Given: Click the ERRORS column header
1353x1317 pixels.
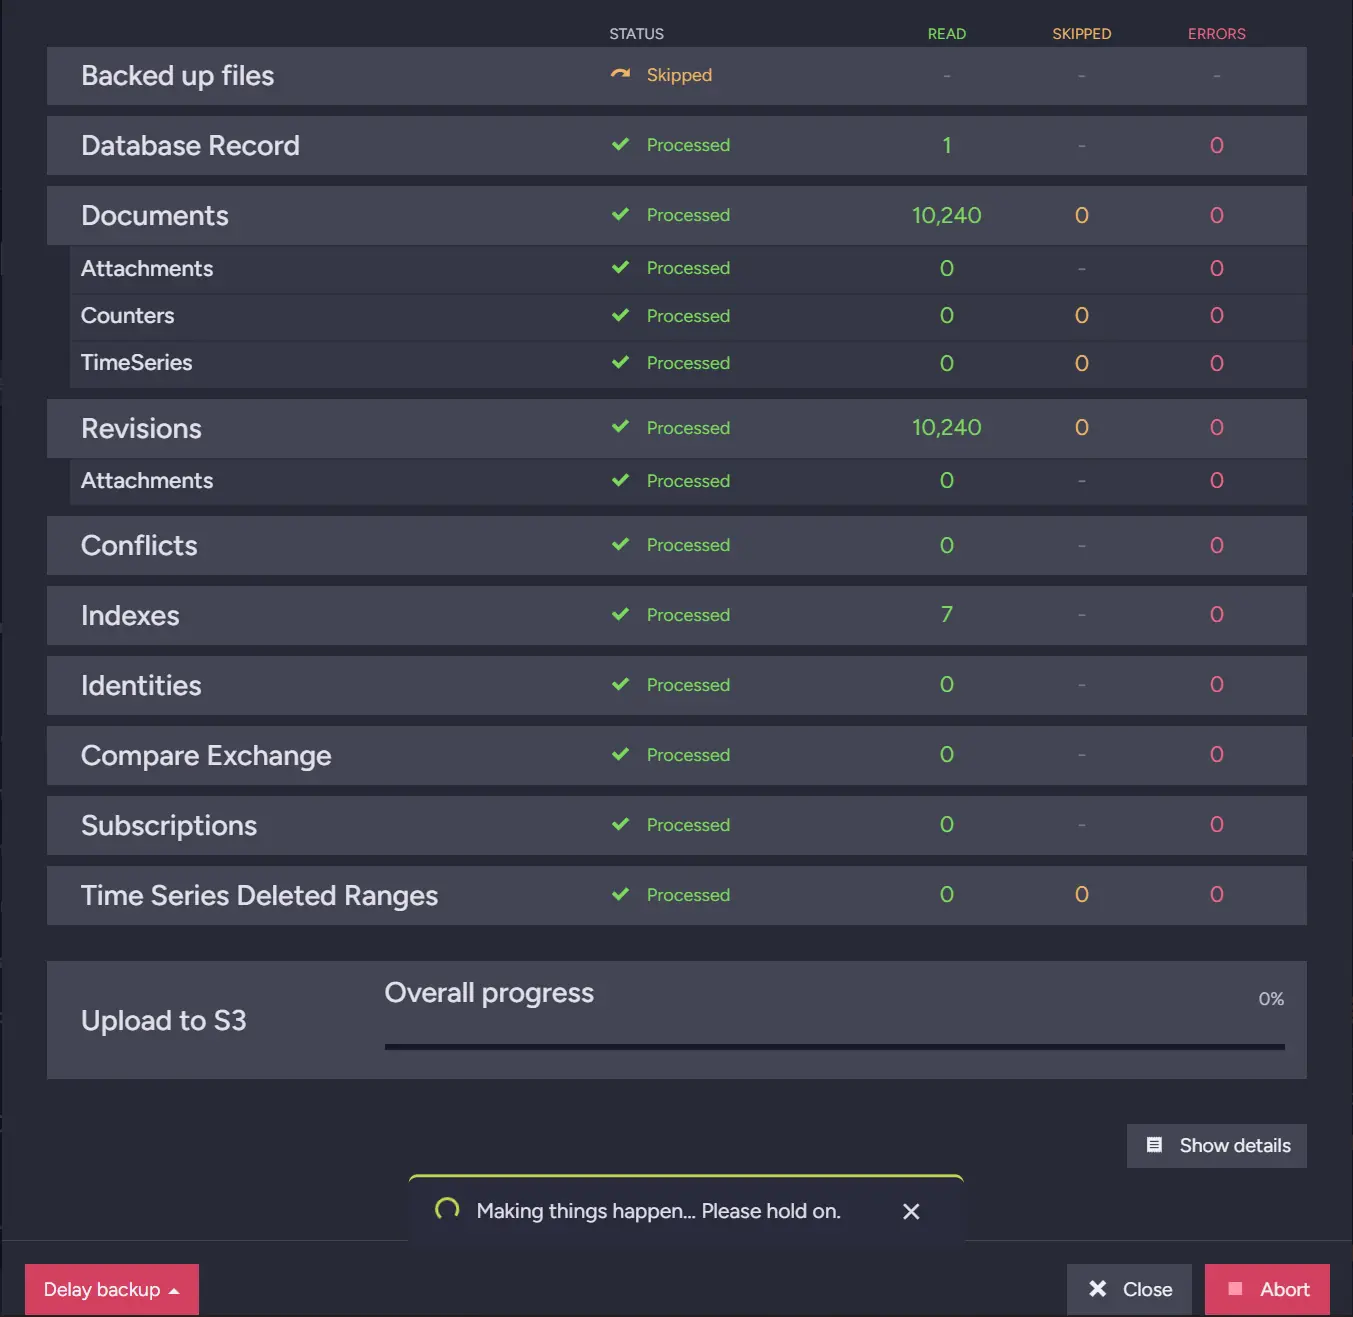Looking at the screenshot, I should click(x=1216, y=34).
